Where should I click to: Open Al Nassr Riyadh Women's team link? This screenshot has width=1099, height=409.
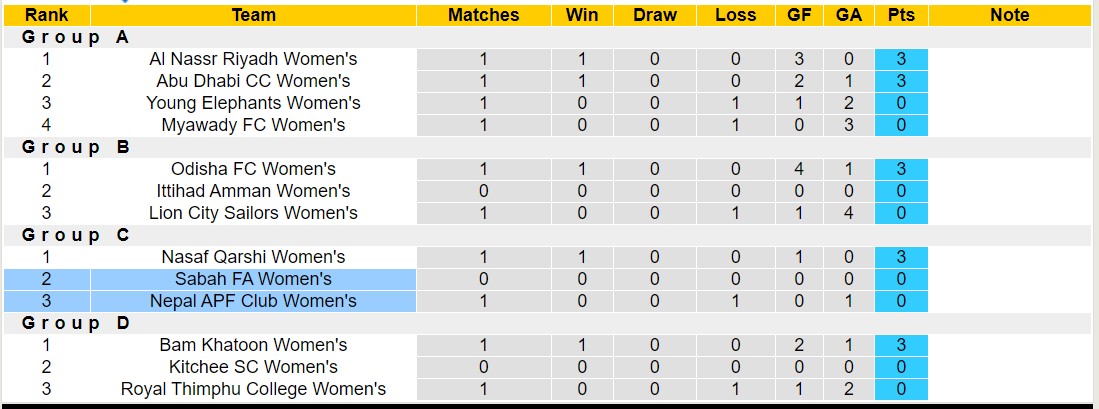coord(253,59)
